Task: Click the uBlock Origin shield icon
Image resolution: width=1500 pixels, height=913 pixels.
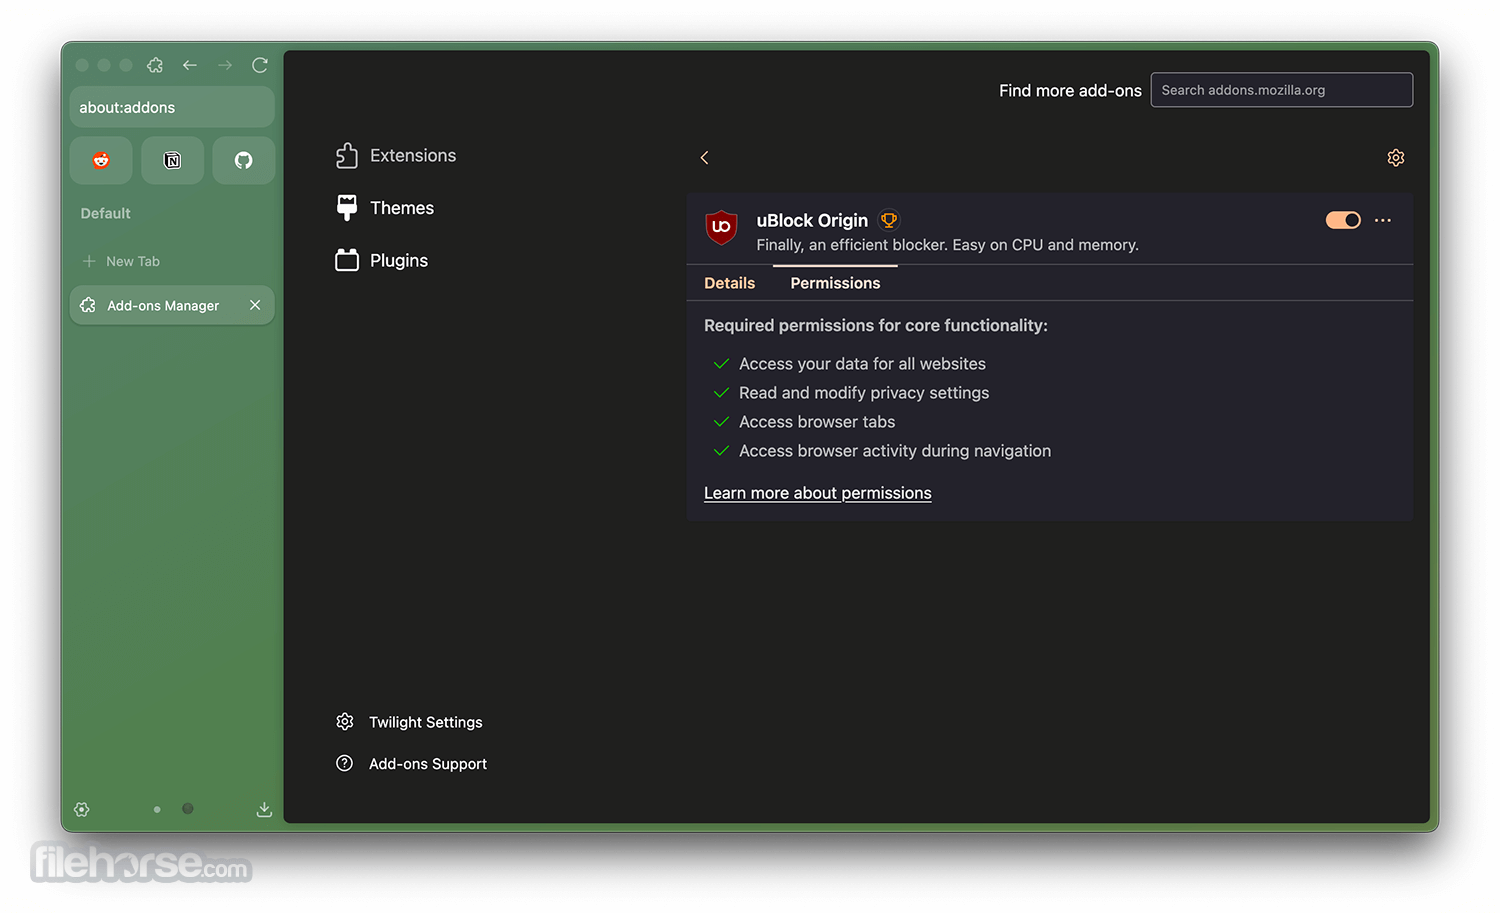Action: [721, 228]
